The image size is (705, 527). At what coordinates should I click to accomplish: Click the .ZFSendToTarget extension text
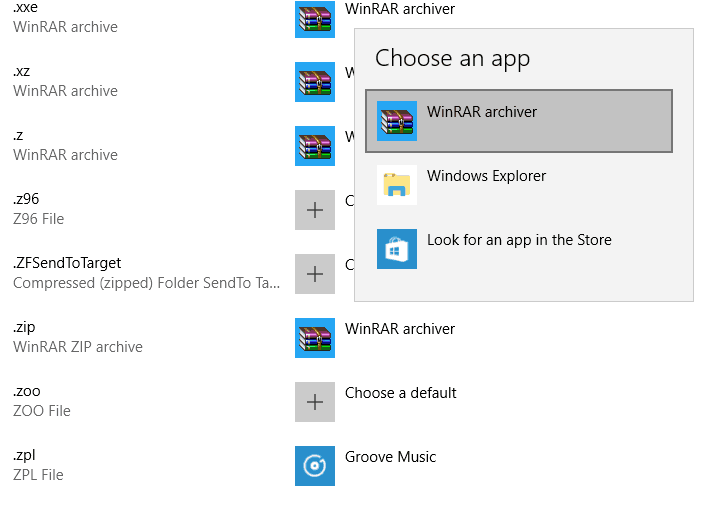[x=67, y=263]
